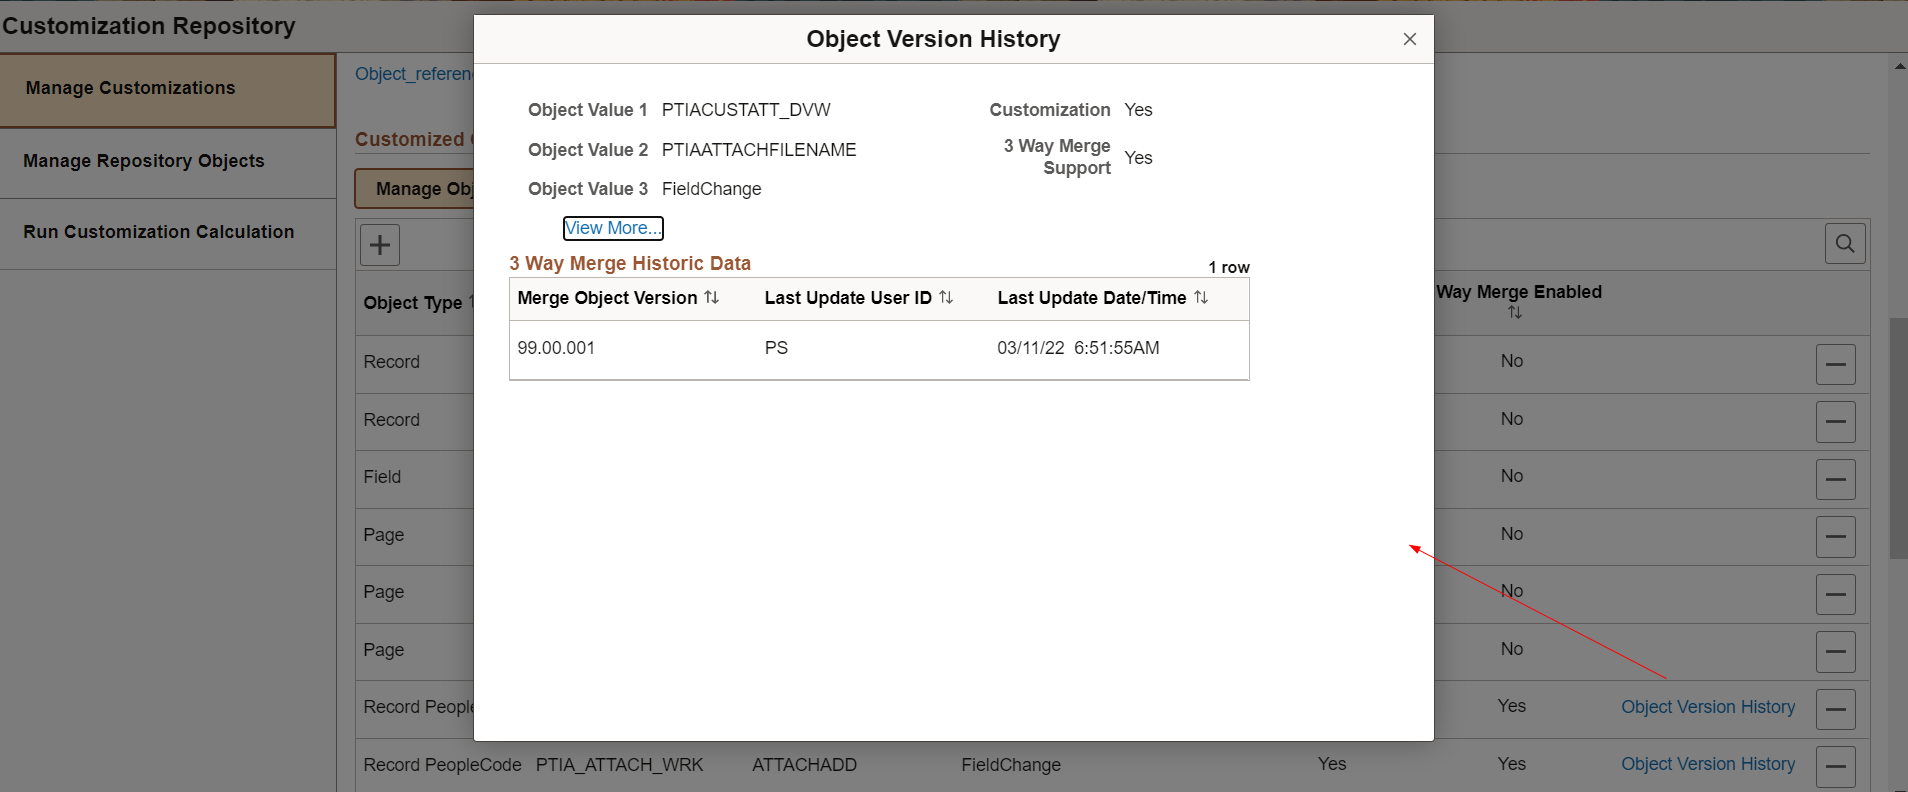Click ATTACHADD cell in bottom row

coord(804,765)
